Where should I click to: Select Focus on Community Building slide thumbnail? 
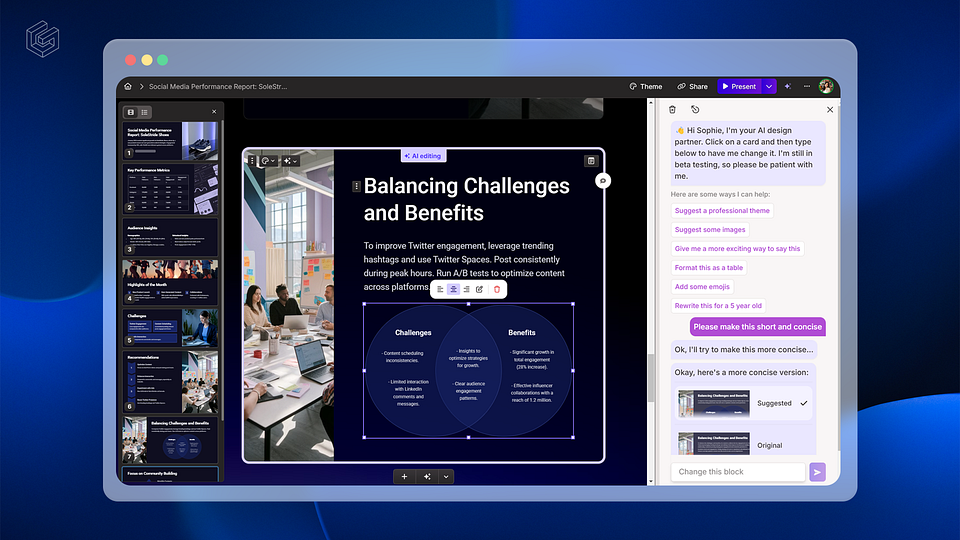click(170, 474)
